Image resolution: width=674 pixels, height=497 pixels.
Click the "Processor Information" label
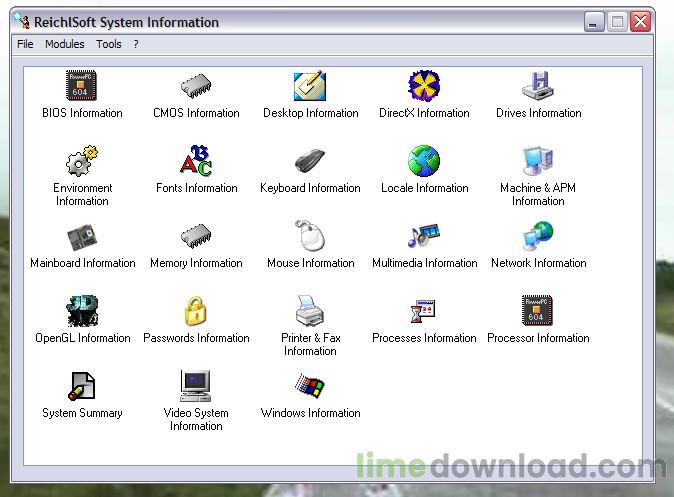click(x=538, y=338)
